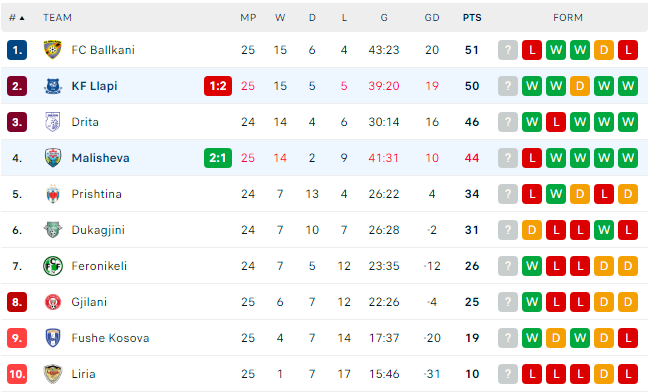
Task: Click the orange D form badge in KF Llapi's row
Action: point(580,86)
